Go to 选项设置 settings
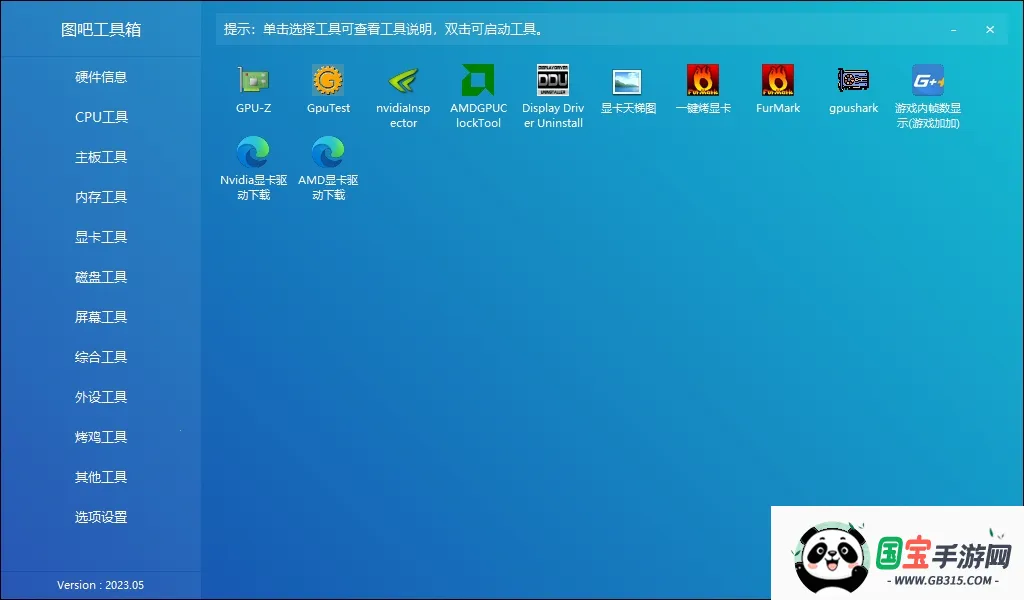Viewport: 1024px width, 600px height. (x=100, y=517)
